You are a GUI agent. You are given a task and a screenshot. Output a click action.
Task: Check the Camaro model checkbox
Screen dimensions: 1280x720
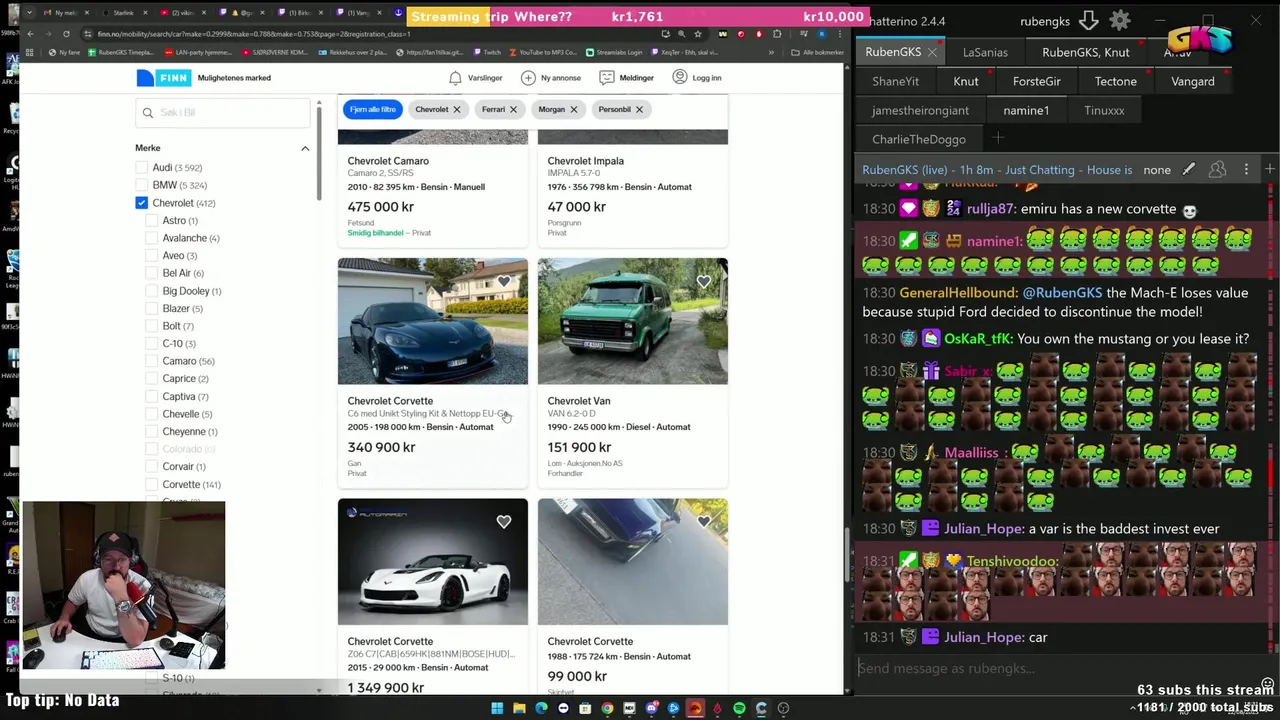click(152, 361)
